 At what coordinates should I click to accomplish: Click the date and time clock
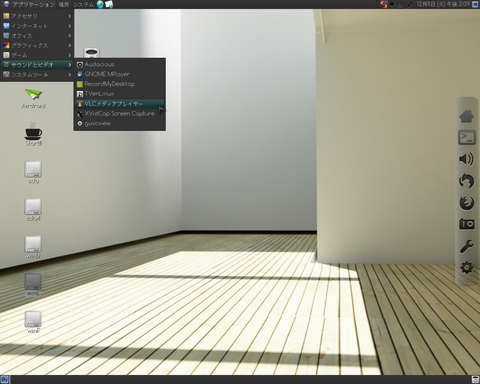[x=443, y=4]
